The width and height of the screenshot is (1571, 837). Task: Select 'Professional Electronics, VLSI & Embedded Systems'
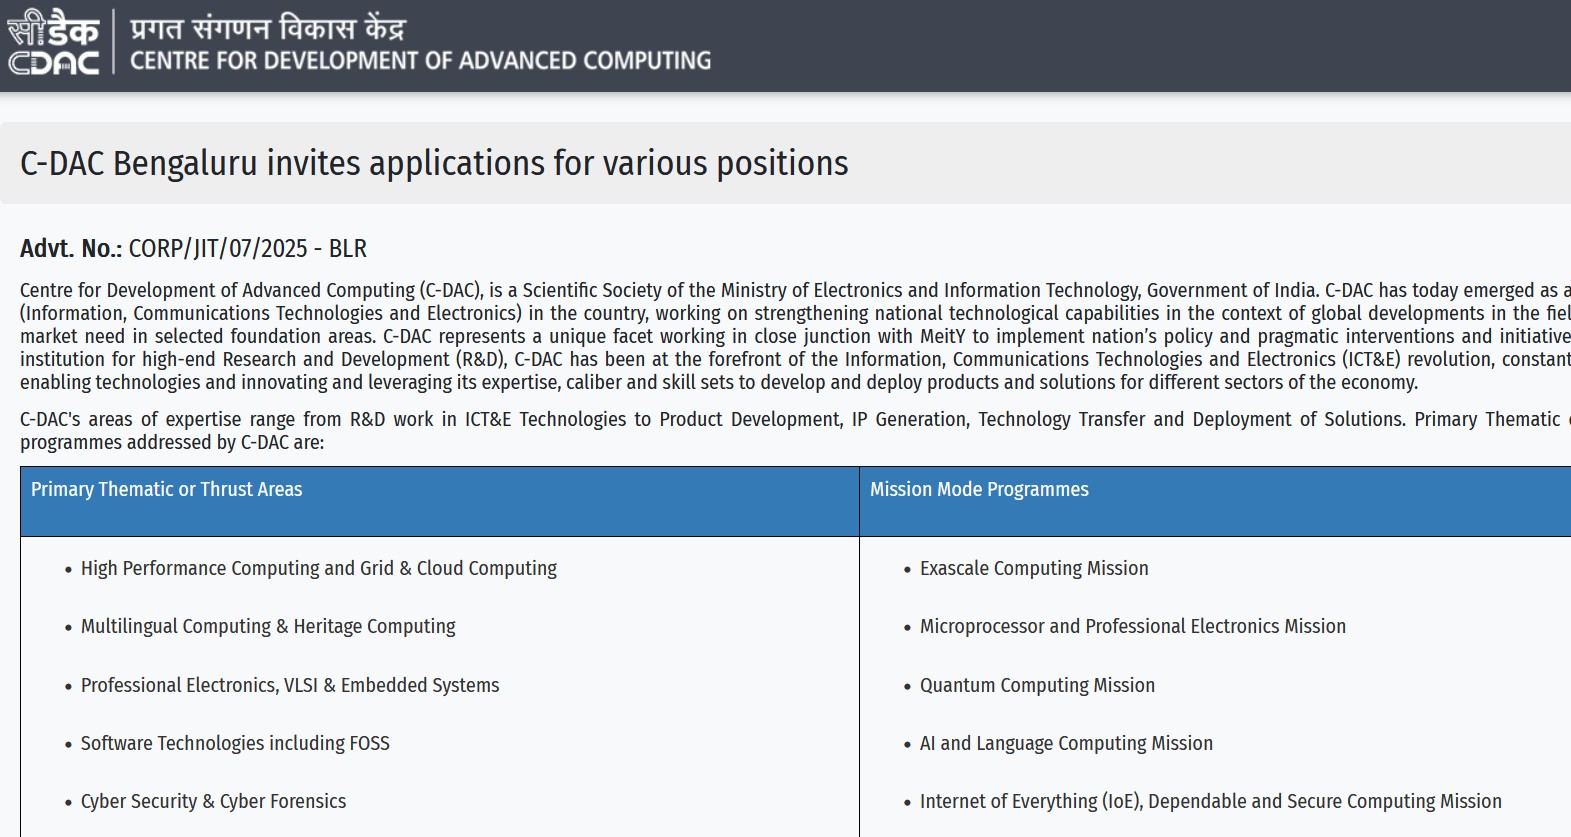pos(290,685)
